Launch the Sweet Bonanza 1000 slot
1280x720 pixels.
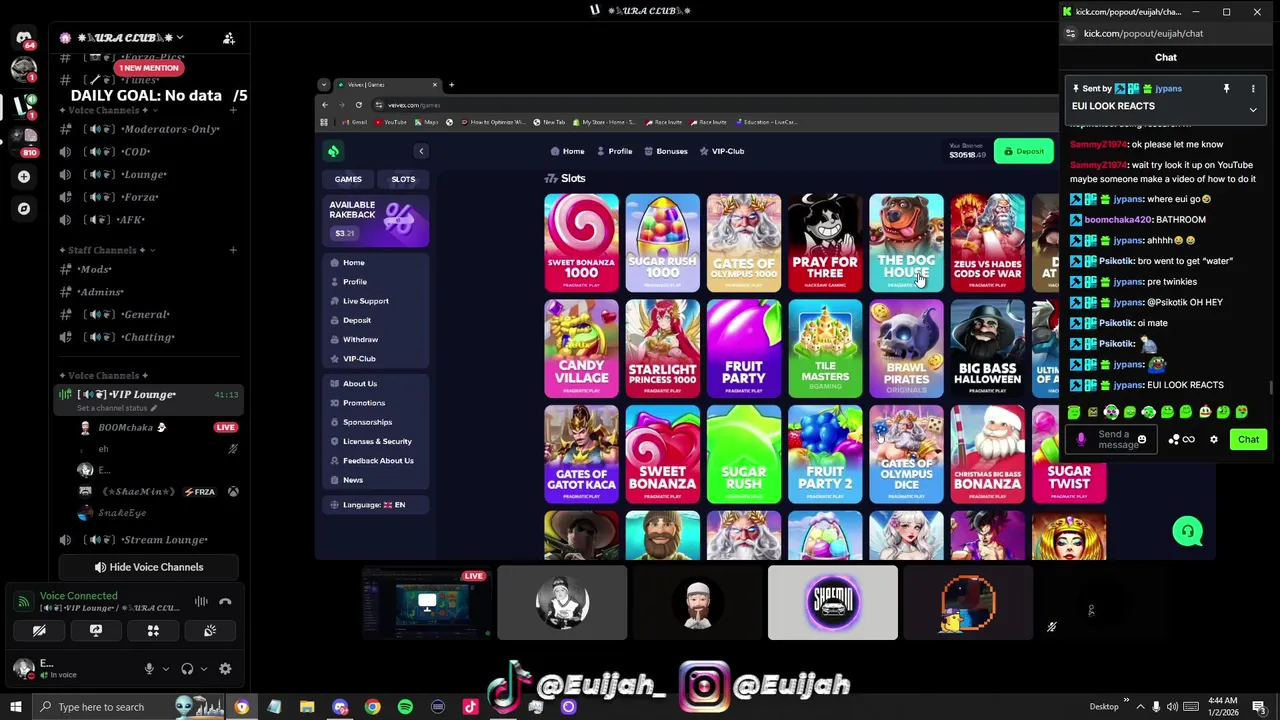(x=581, y=242)
